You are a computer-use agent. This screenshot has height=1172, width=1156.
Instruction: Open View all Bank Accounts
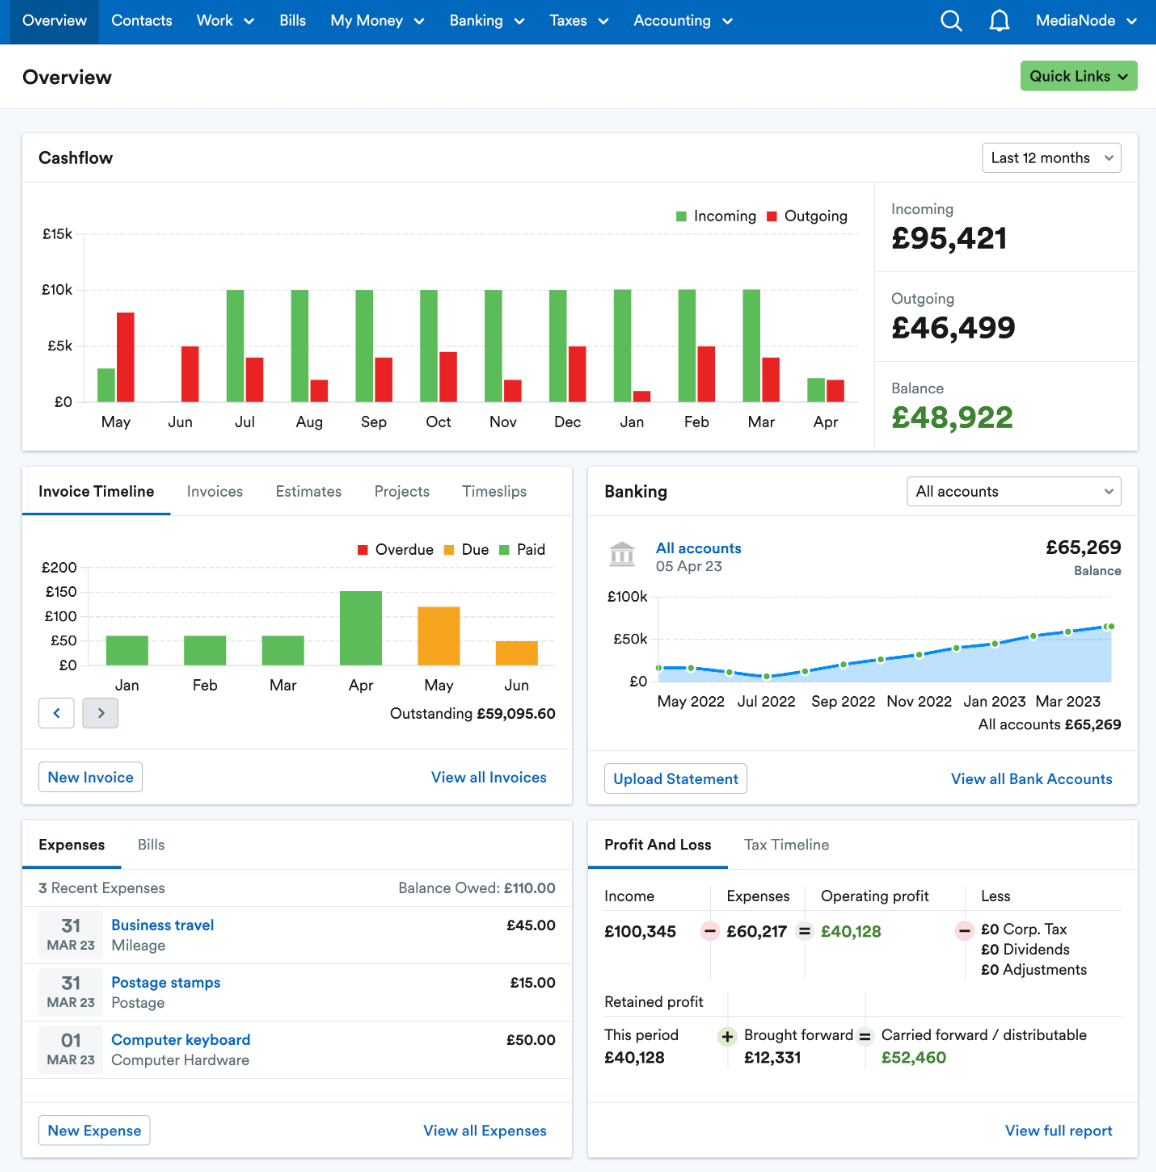point(1031,778)
